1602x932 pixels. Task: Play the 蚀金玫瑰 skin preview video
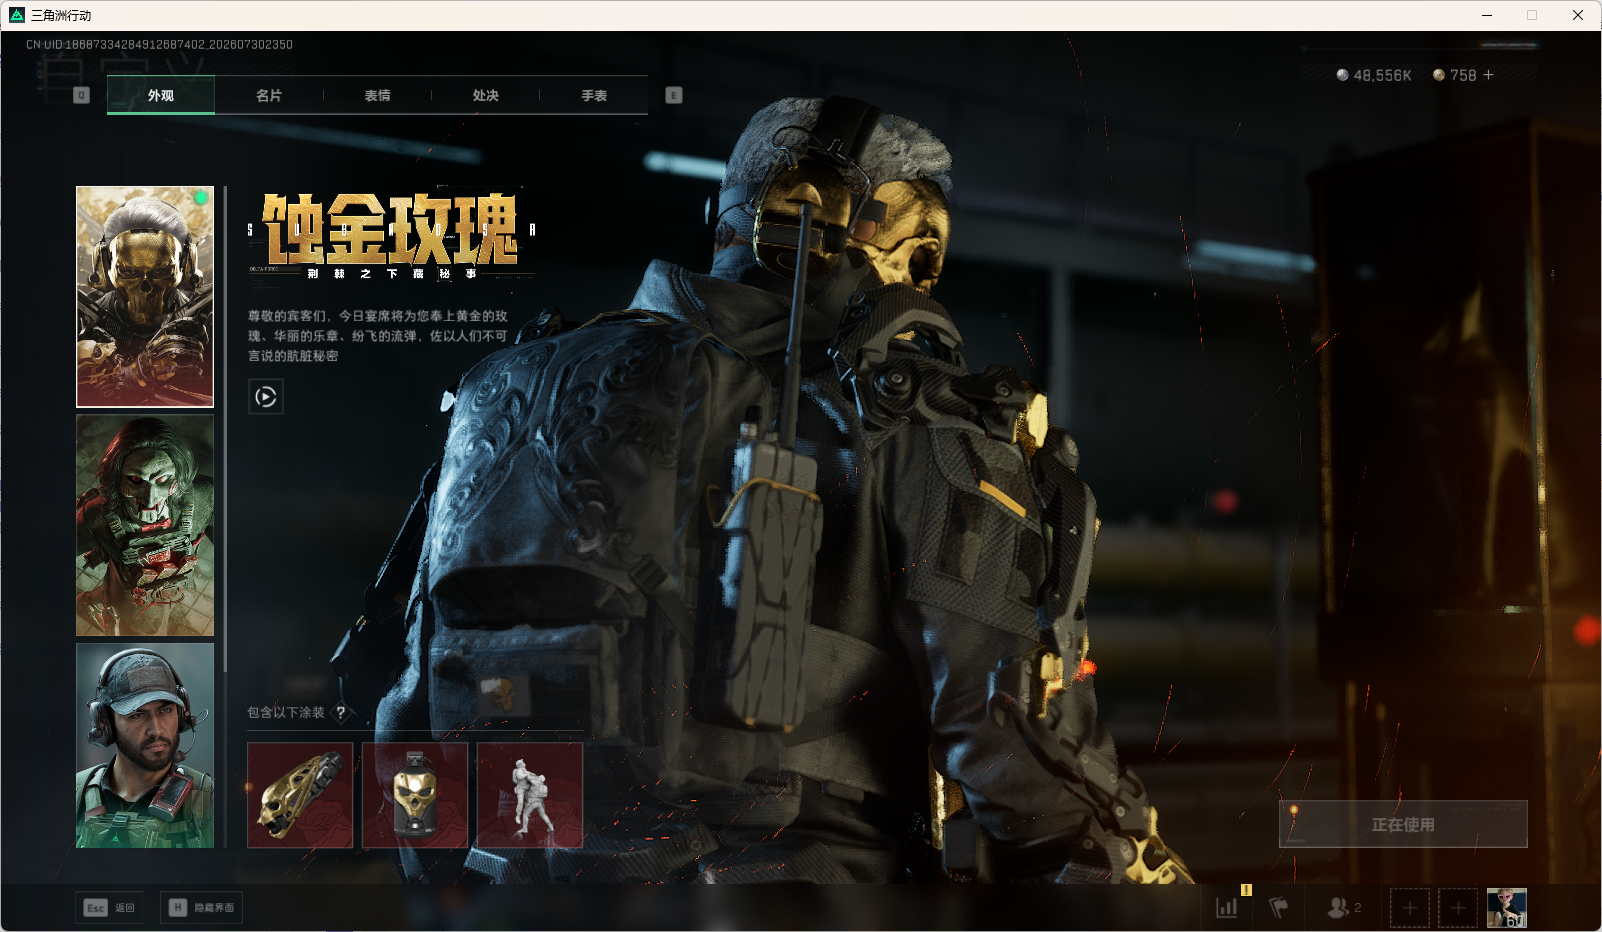coord(266,397)
